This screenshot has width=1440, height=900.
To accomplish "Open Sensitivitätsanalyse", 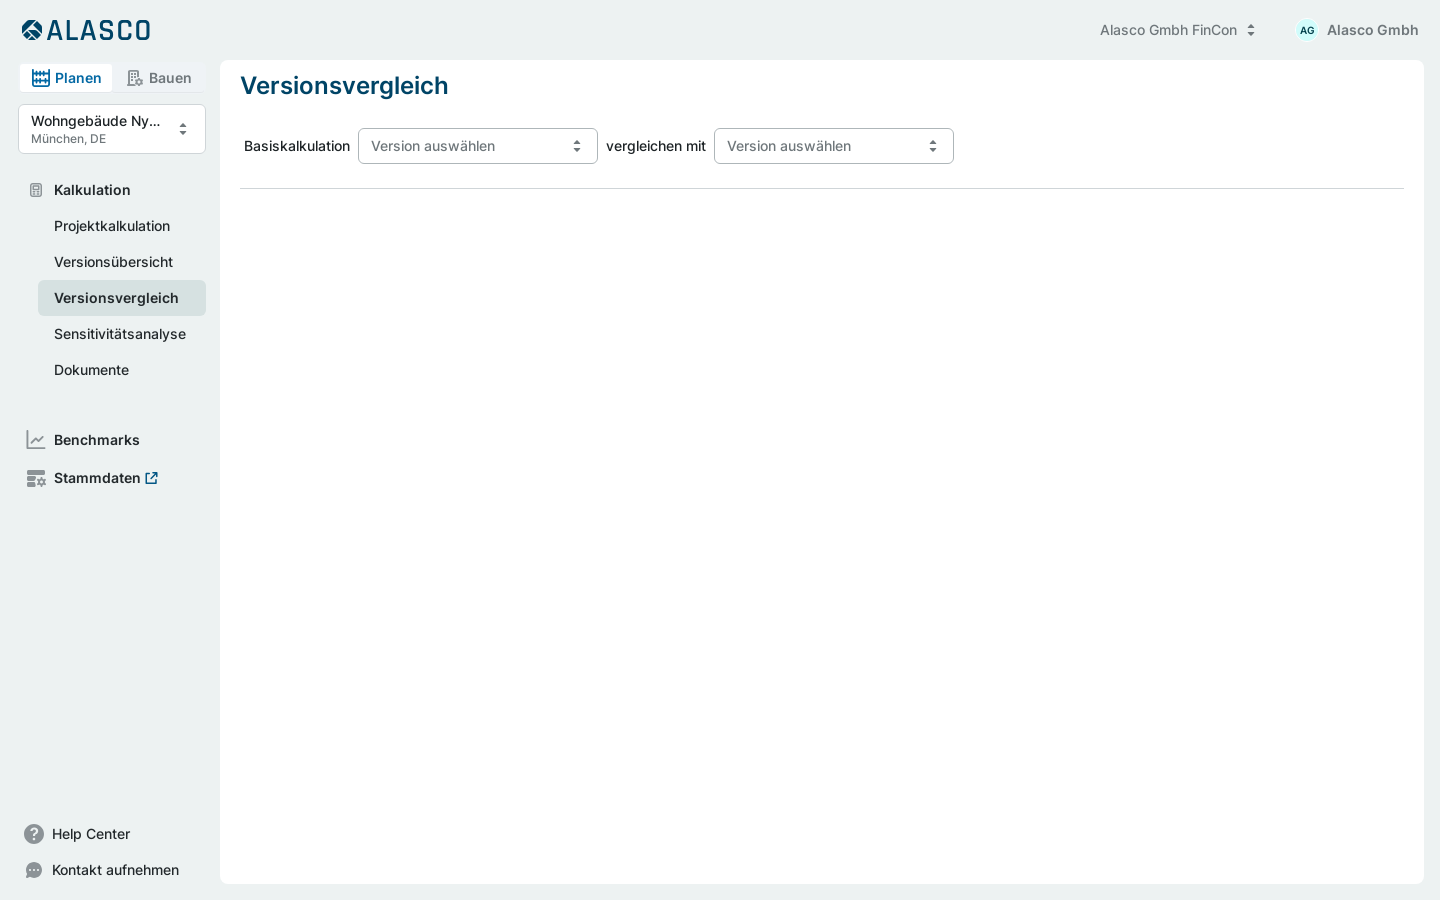I will (x=120, y=334).
